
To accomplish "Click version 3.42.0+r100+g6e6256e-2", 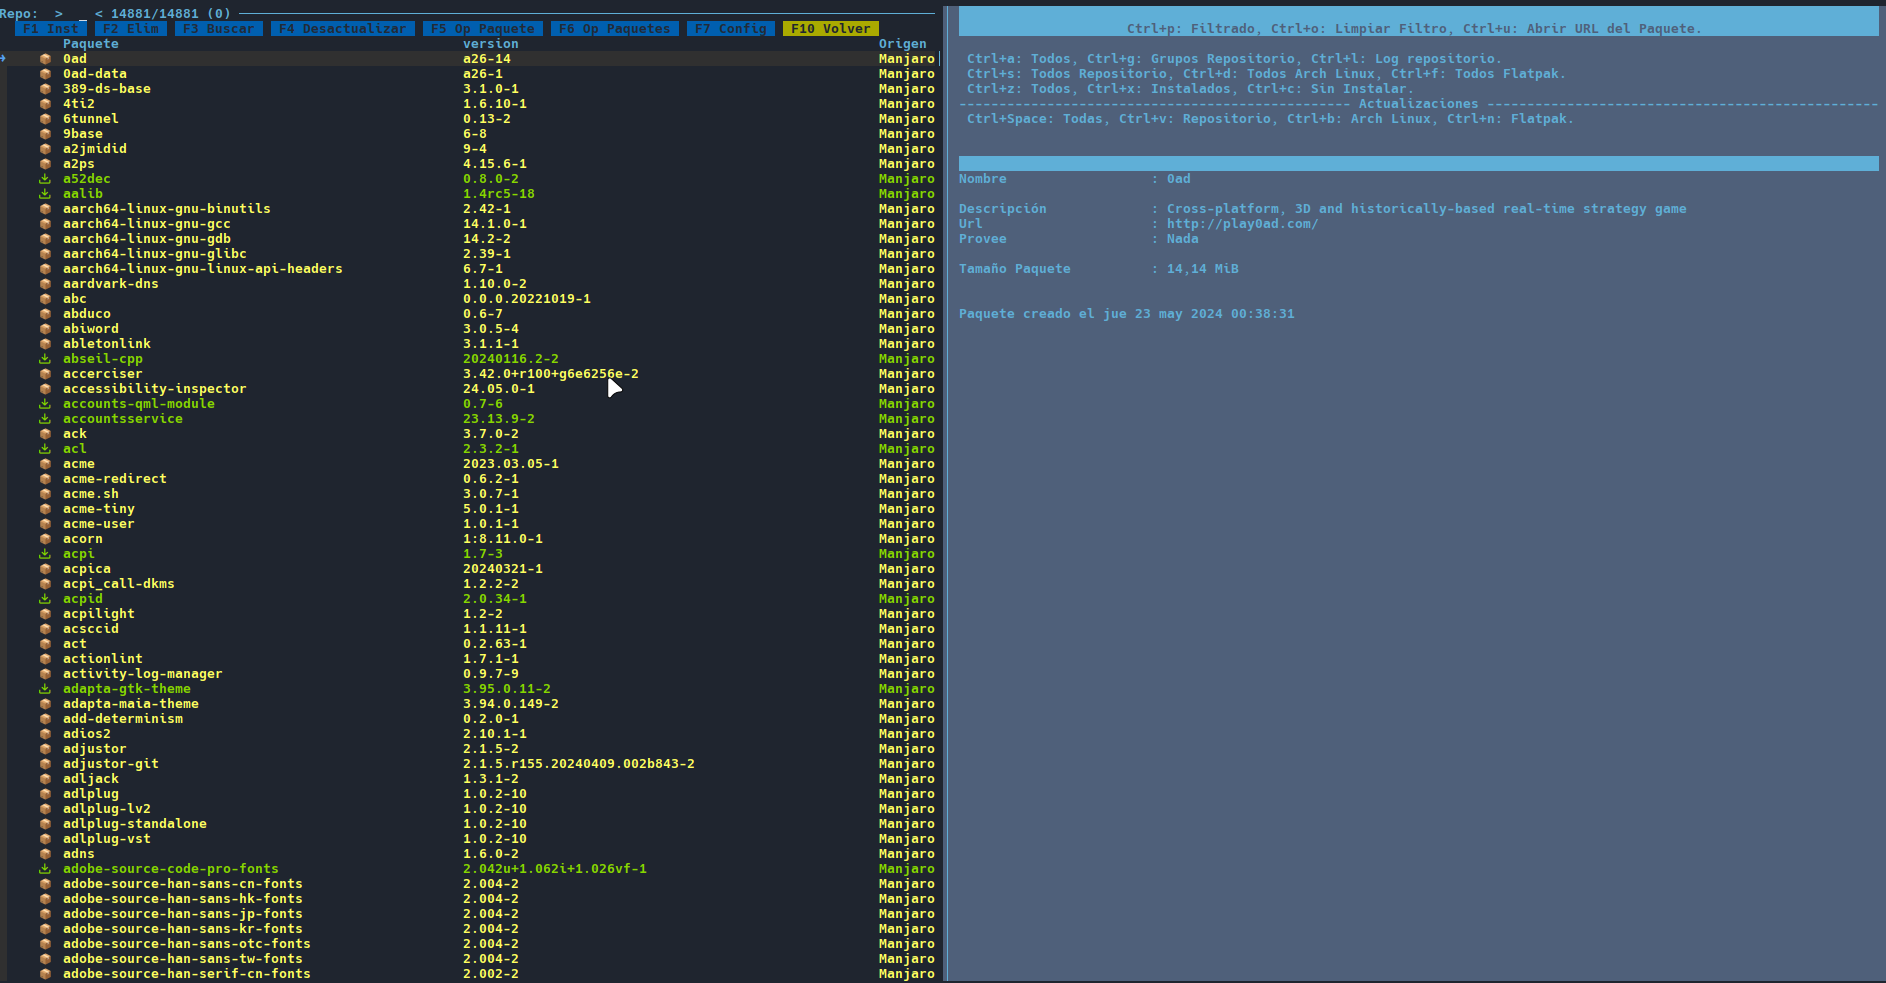I will tap(551, 374).
